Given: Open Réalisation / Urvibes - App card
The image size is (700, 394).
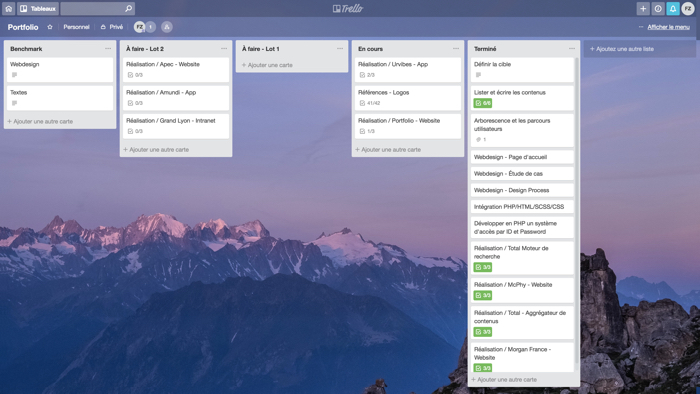Looking at the screenshot, I should pyautogui.click(x=408, y=69).
